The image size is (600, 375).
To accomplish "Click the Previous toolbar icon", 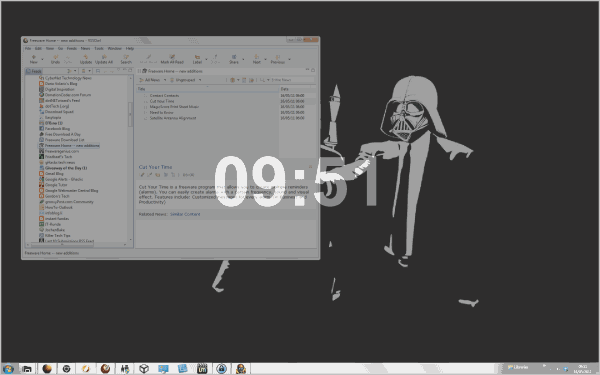I will [277, 59].
